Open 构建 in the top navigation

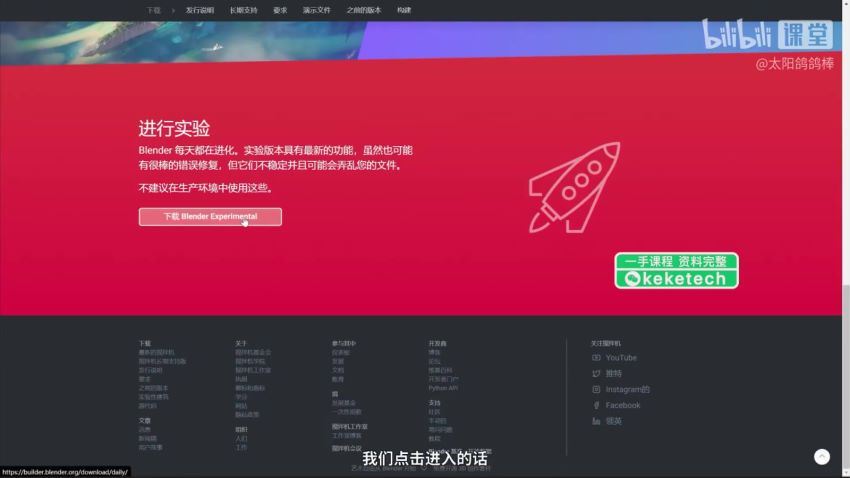point(404,10)
